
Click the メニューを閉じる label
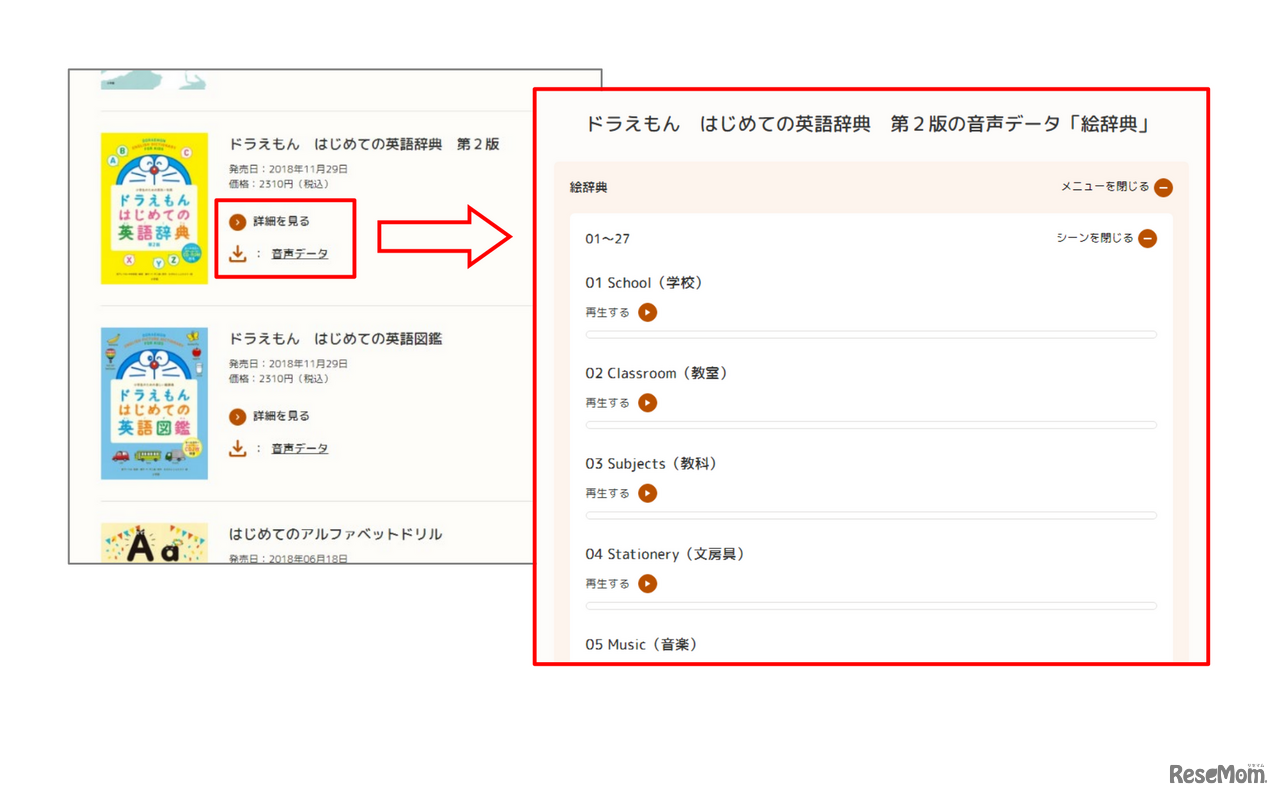1105,186
